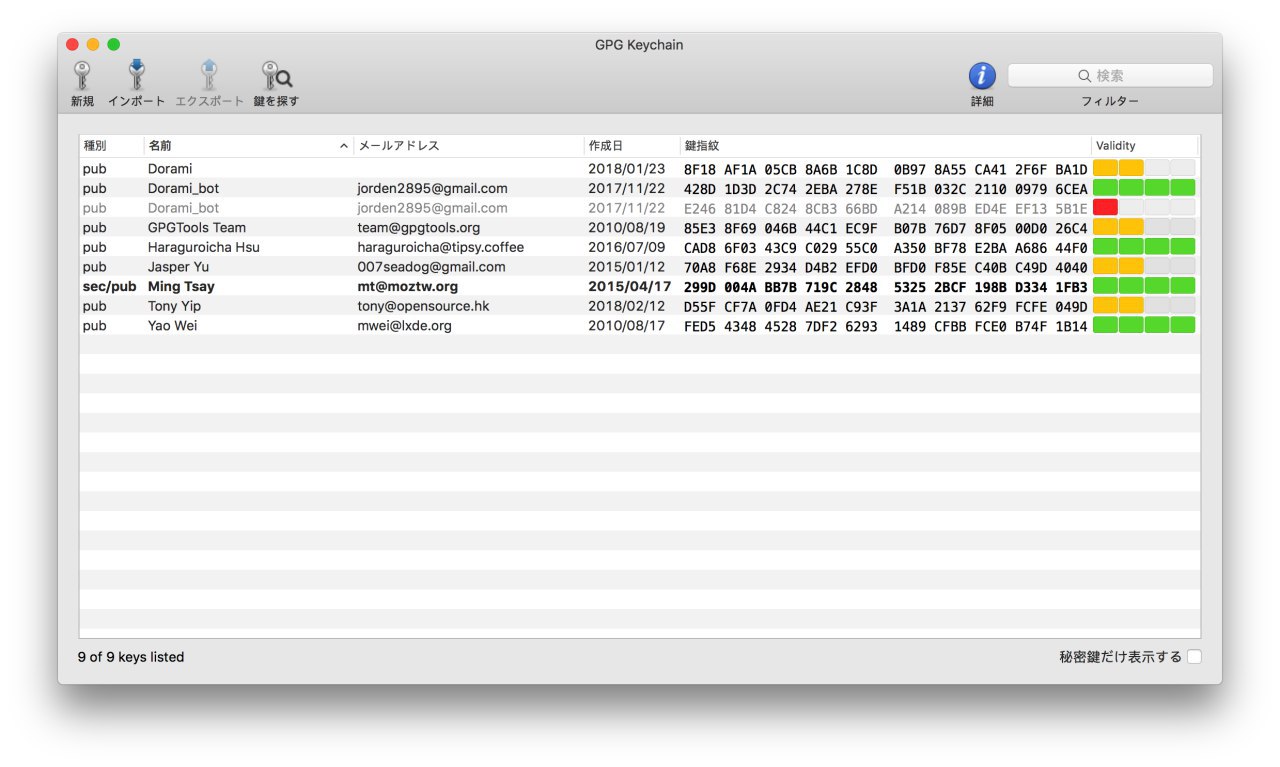Screen dimensions: 1280x767
Task: Show key details with 詳細 info icon
Action: [x=982, y=76]
